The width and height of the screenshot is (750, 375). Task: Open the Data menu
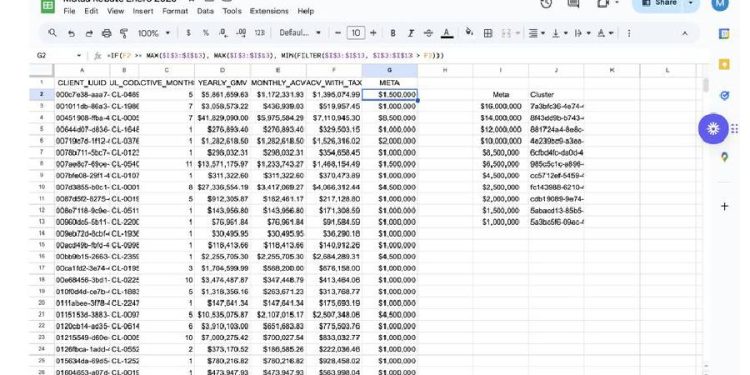pyautogui.click(x=205, y=11)
